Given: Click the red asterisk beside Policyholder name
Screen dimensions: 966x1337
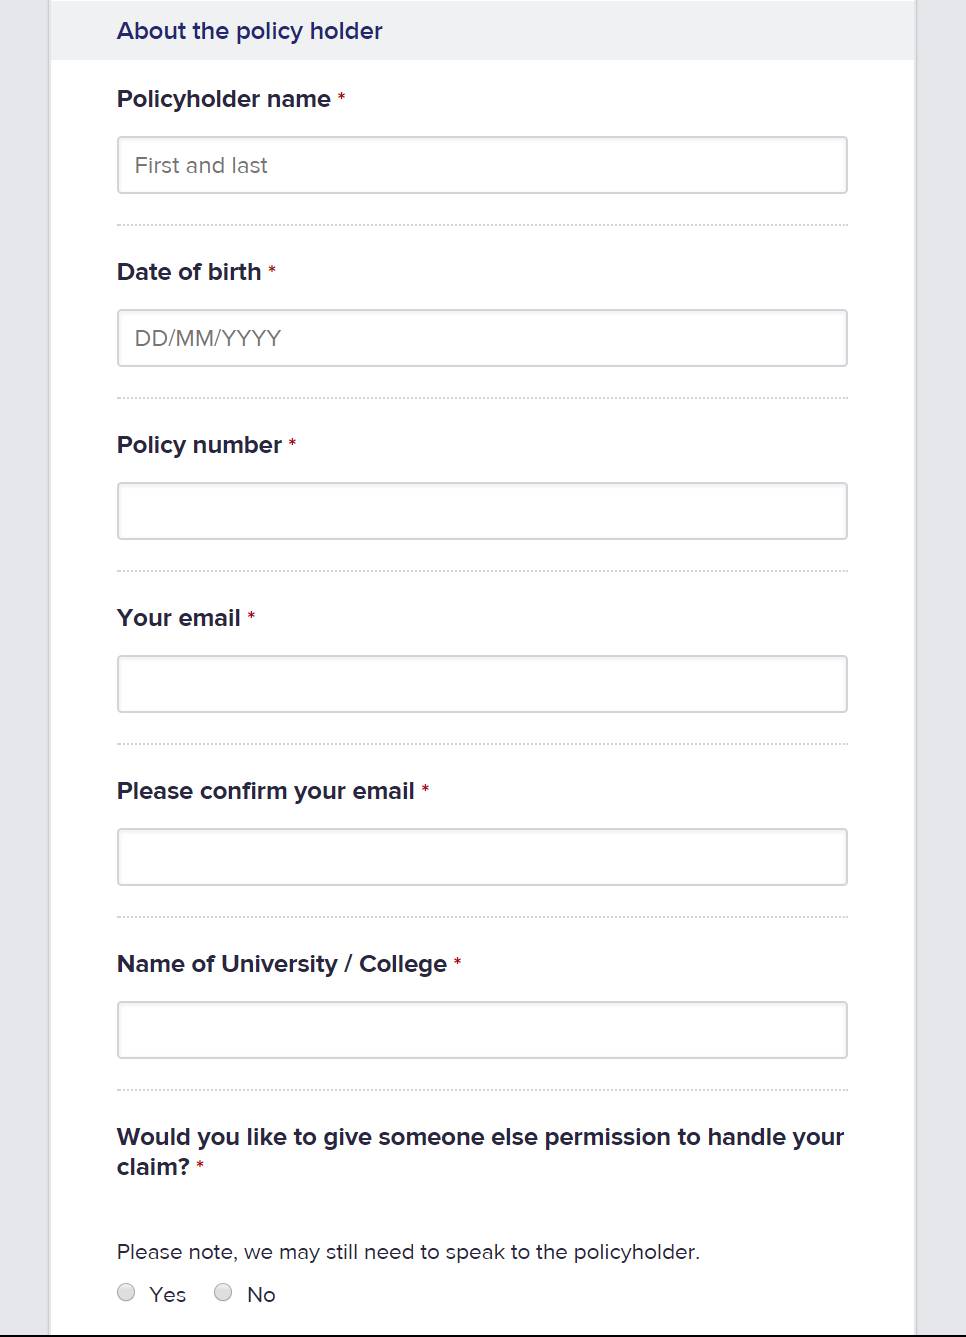Looking at the screenshot, I should pos(341,98).
